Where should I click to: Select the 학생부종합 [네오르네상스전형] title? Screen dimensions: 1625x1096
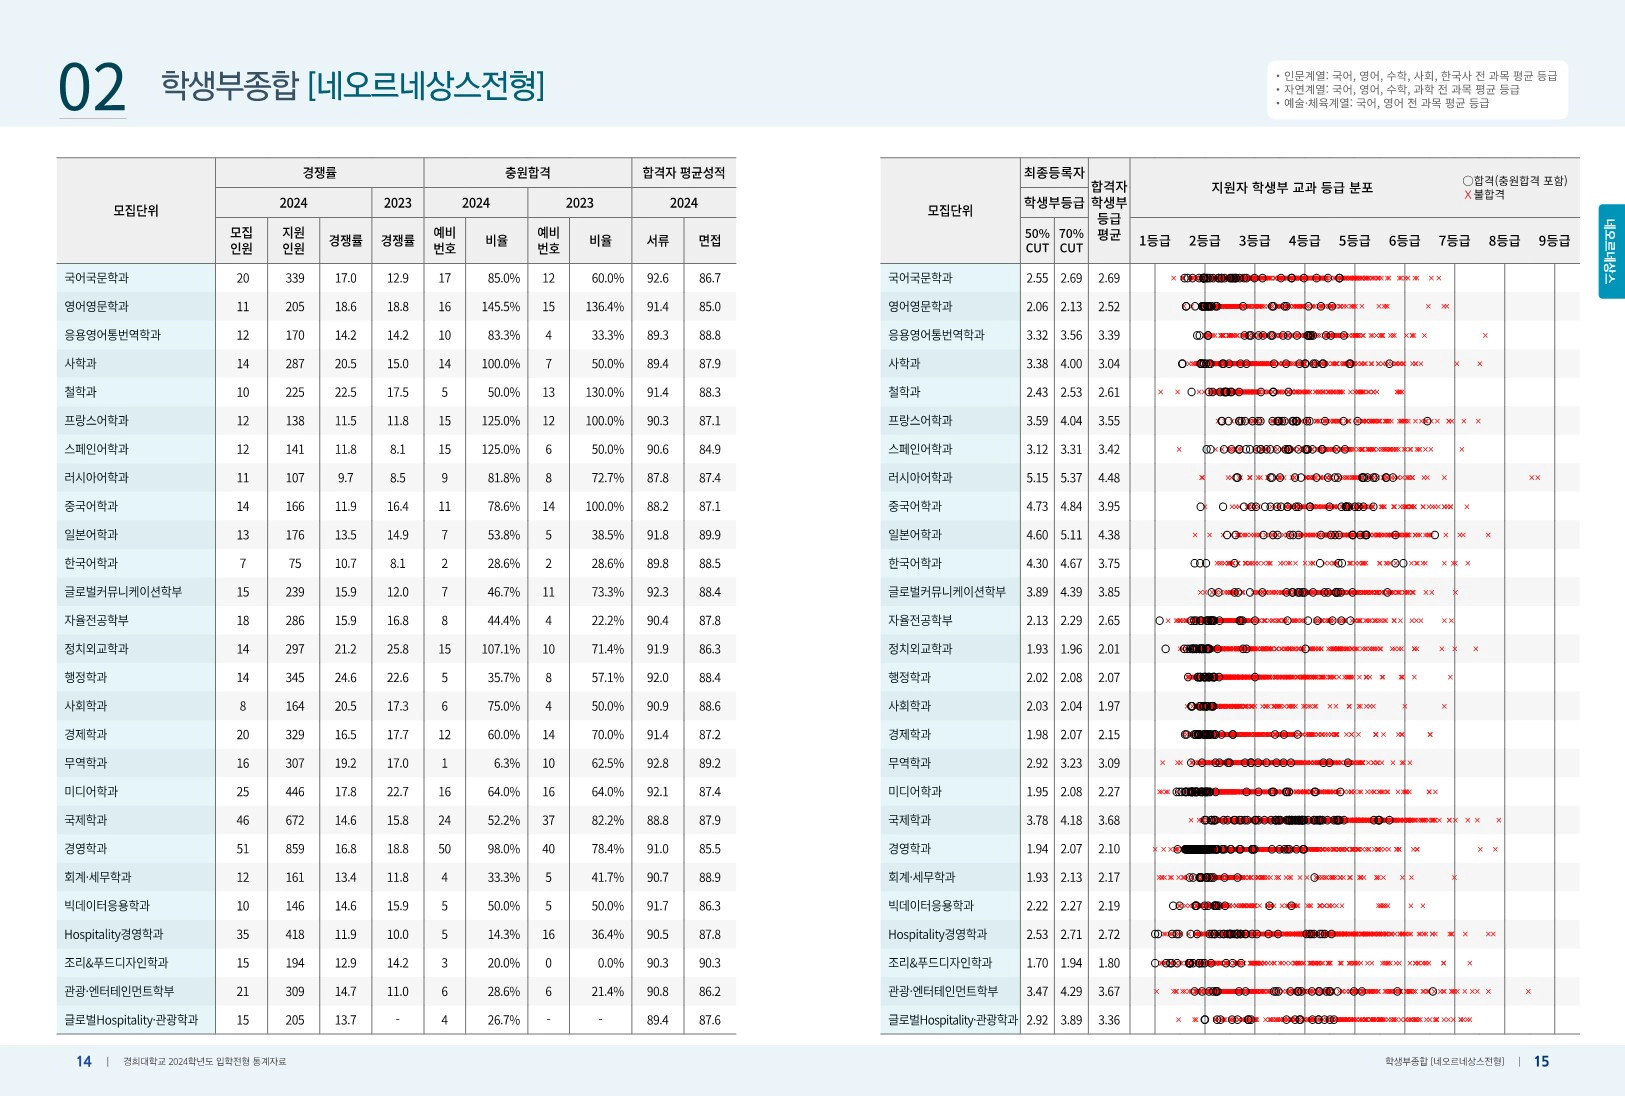(x=350, y=88)
